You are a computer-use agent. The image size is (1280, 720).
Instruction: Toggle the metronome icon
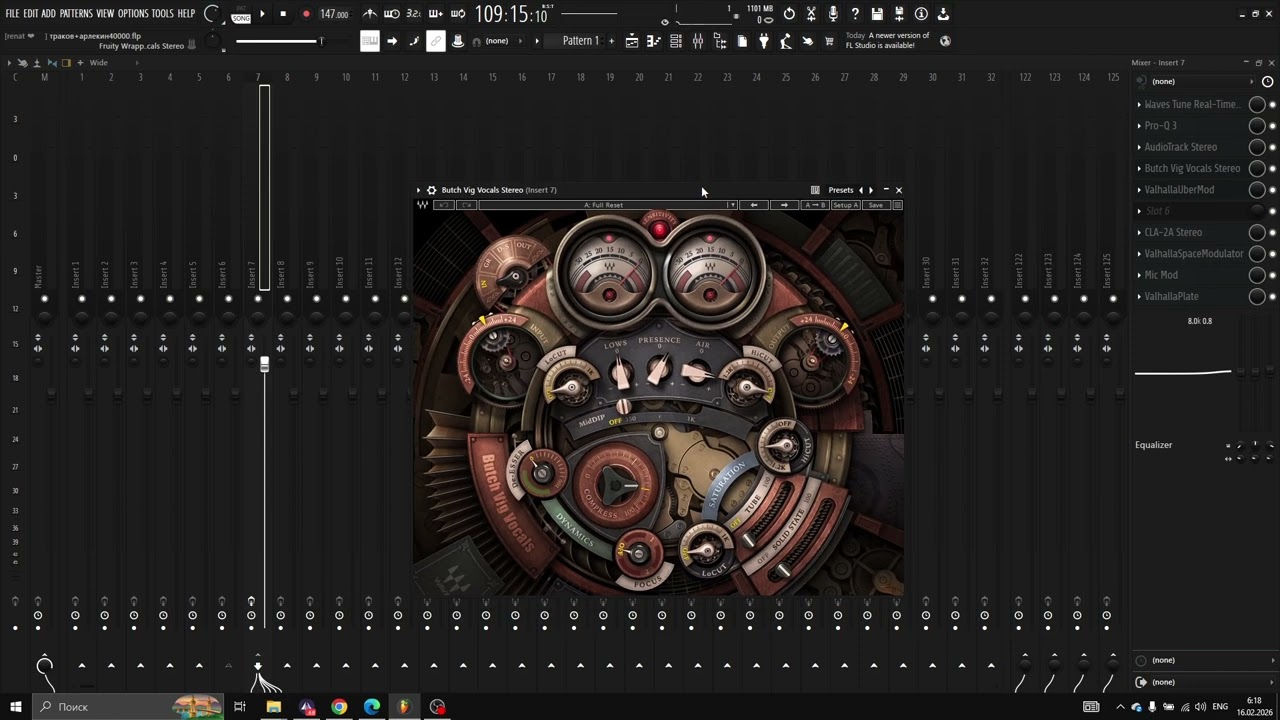(x=371, y=14)
